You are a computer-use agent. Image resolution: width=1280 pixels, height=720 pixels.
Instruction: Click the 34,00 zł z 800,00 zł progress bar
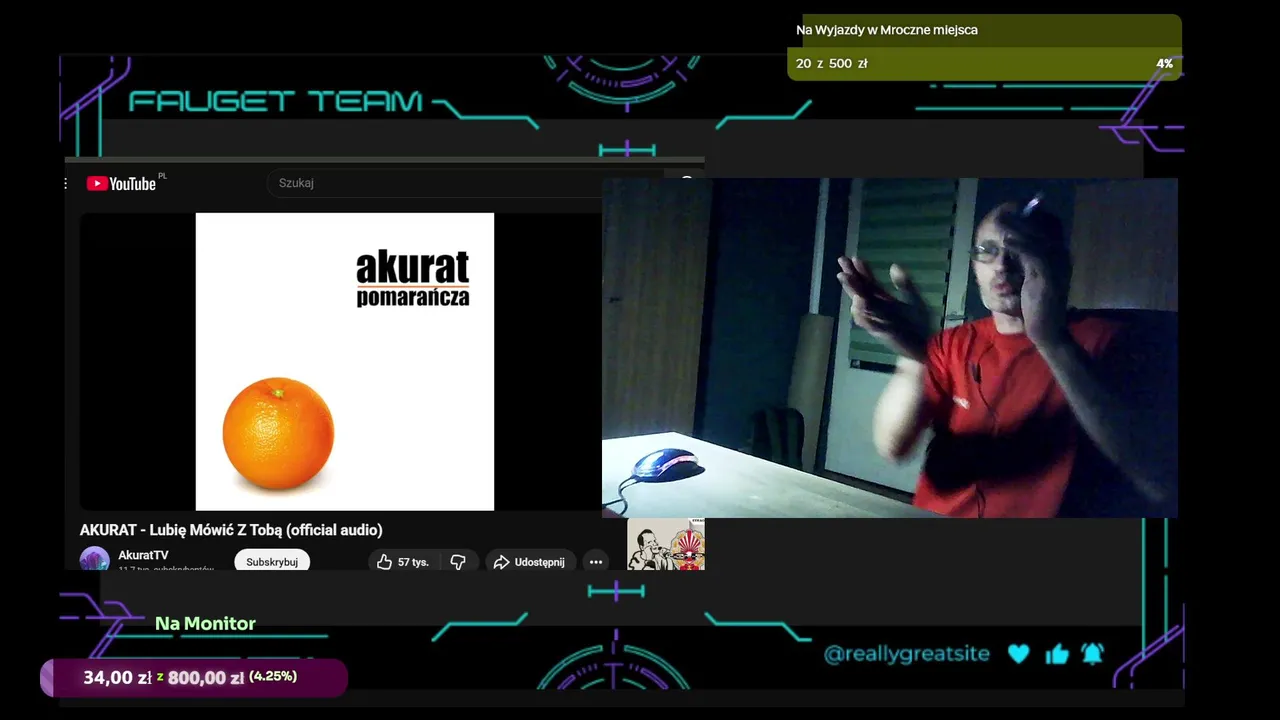point(194,677)
